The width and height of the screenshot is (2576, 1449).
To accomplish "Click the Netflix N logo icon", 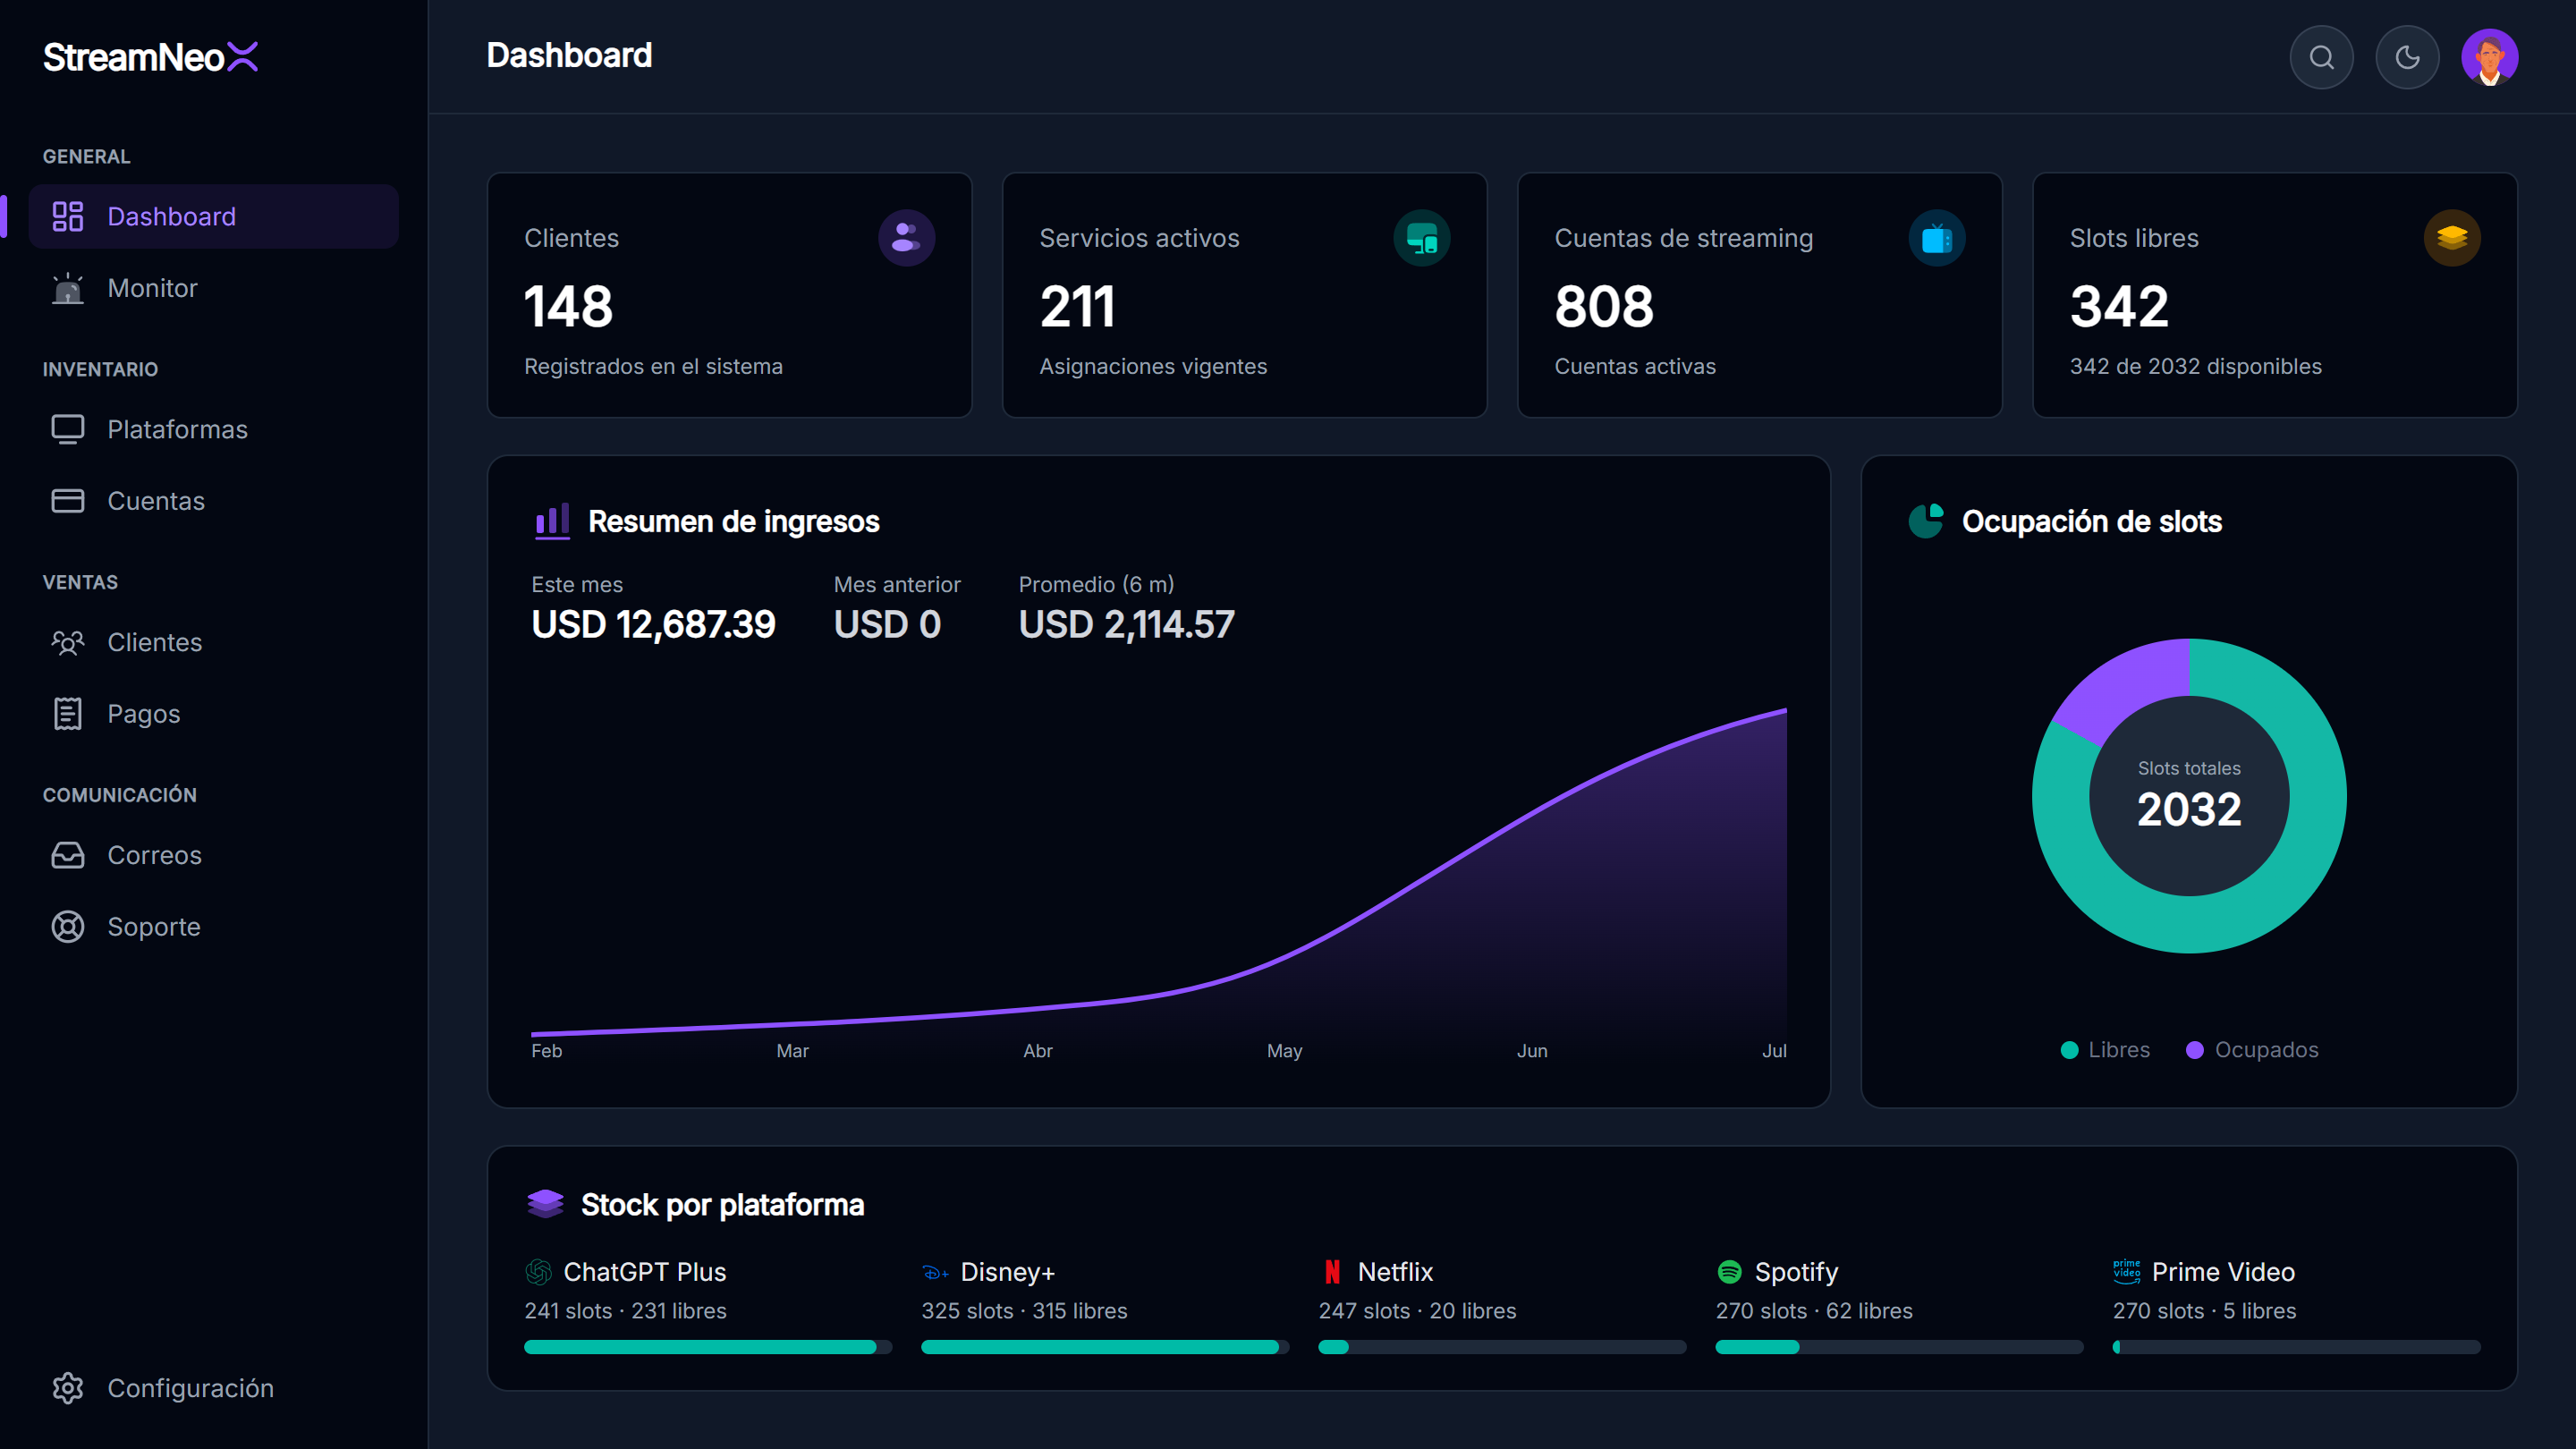I will point(1332,1272).
